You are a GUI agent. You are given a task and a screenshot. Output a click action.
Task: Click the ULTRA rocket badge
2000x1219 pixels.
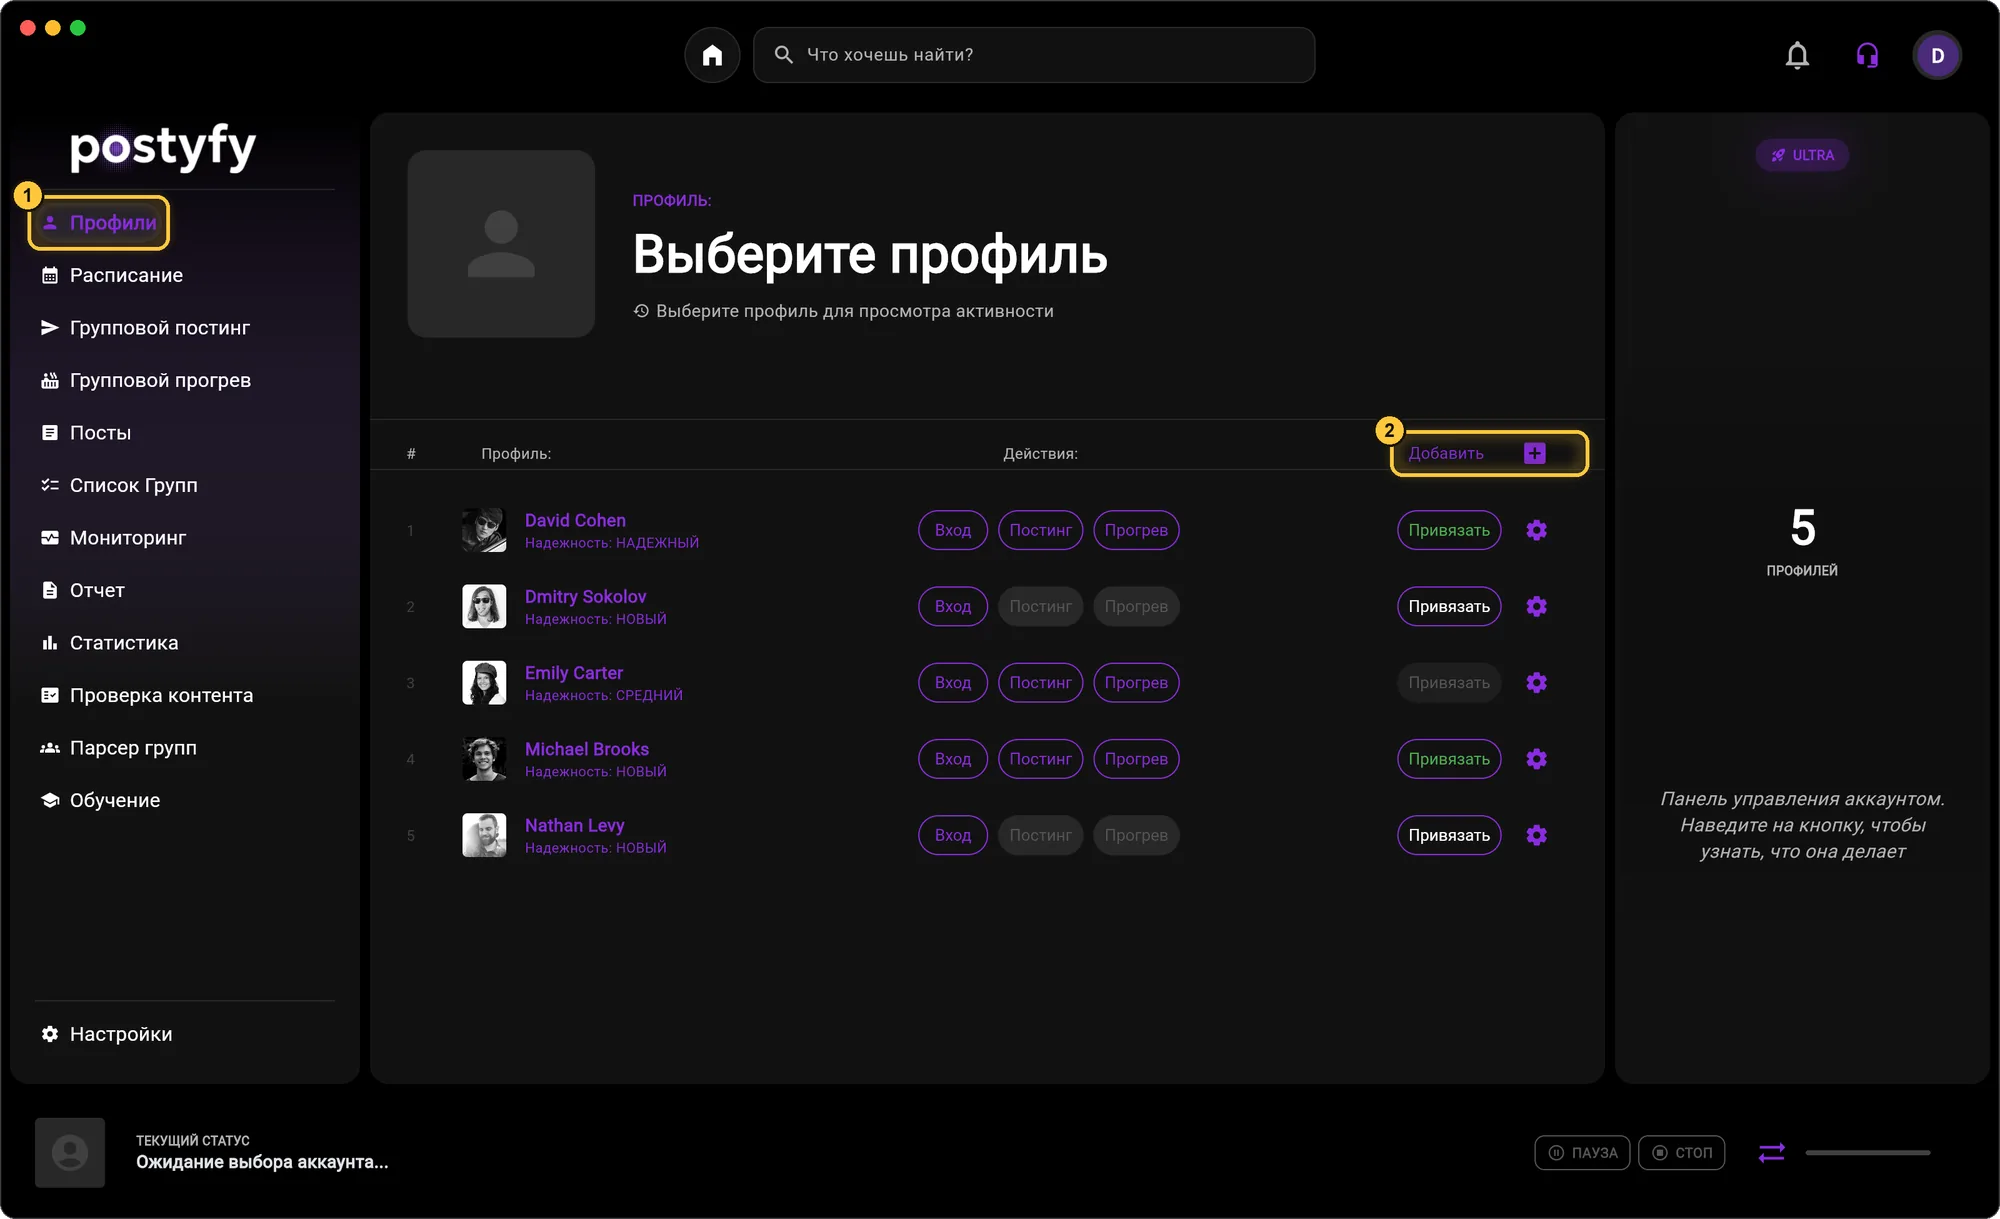(x=1802, y=155)
